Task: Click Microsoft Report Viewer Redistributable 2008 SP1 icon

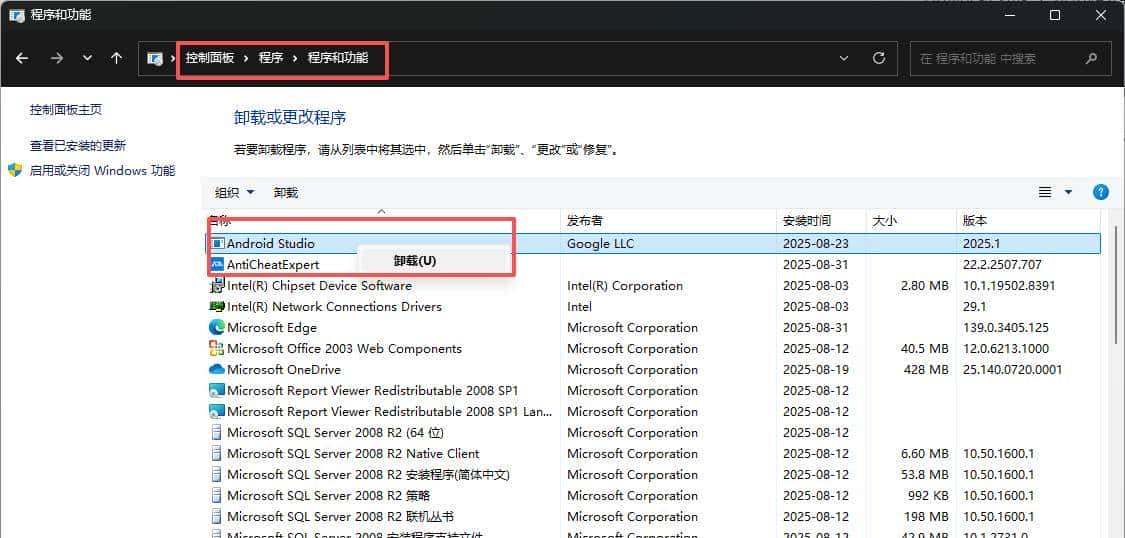Action: [217, 391]
